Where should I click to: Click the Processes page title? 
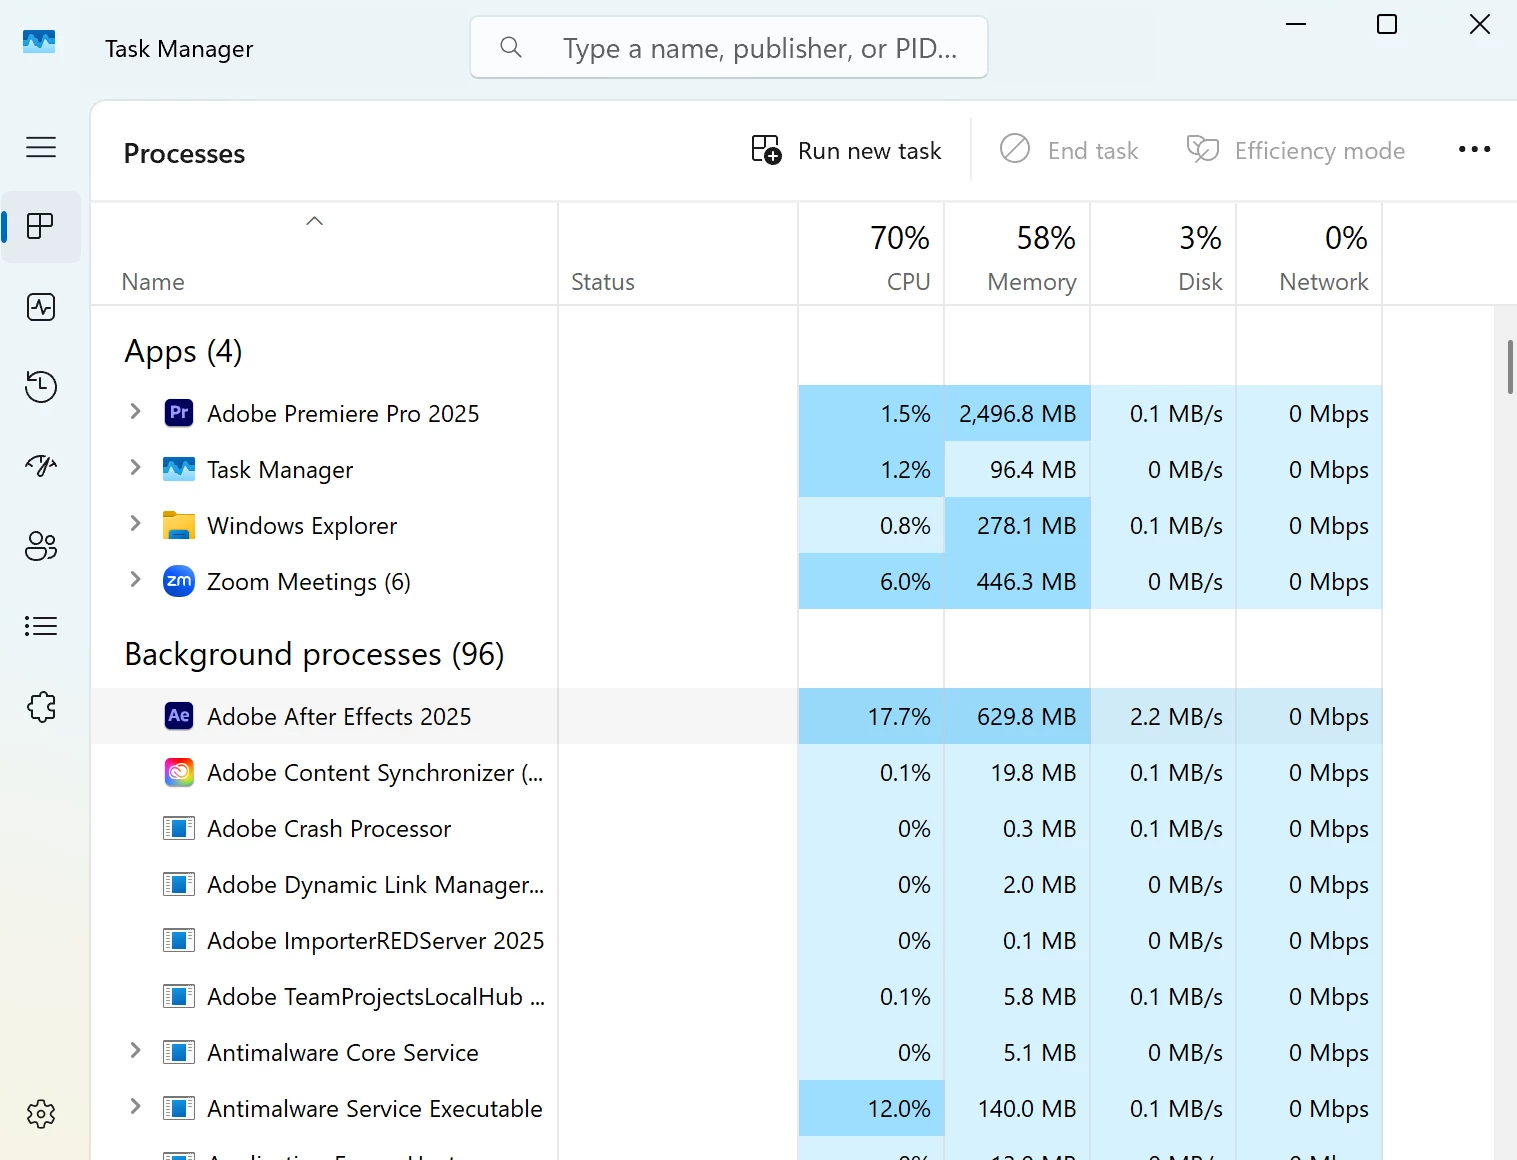(184, 153)
